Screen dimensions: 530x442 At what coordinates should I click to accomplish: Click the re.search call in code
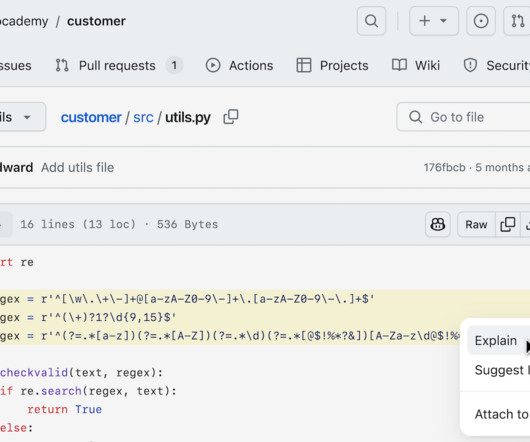coord(51,391)
